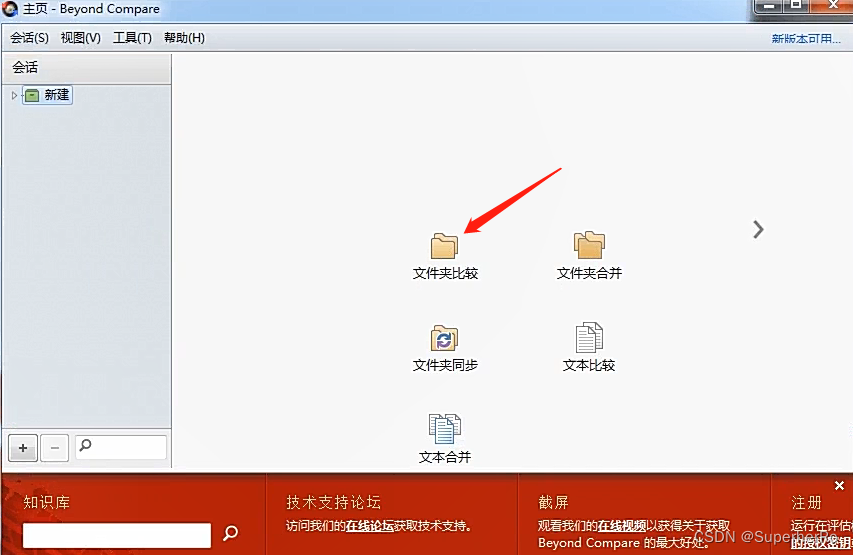Run the 知识库 search magnifier

click(x=231, y=533)
